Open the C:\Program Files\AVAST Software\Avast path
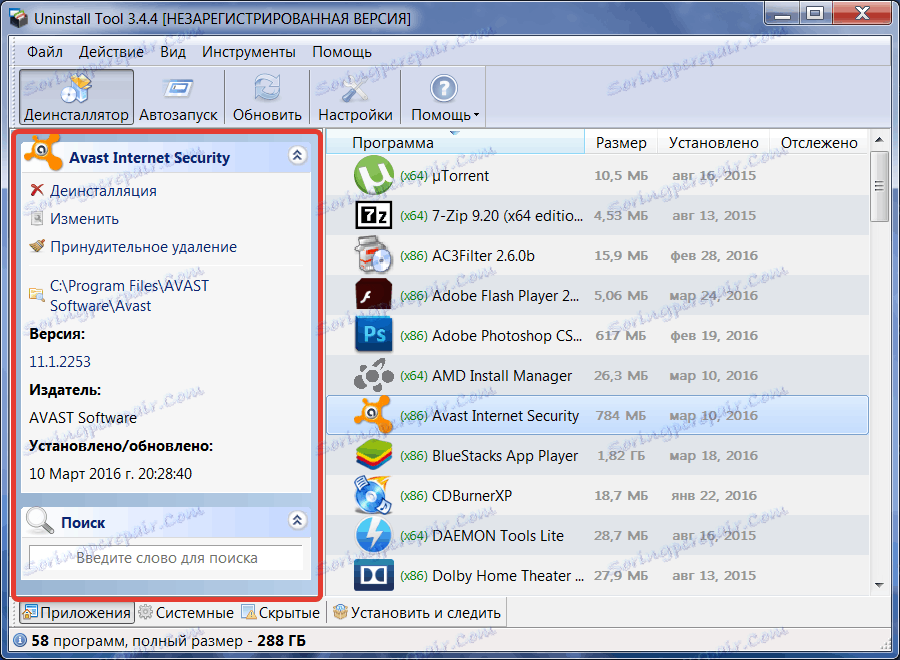900x660 pixels. click(129, 296)
